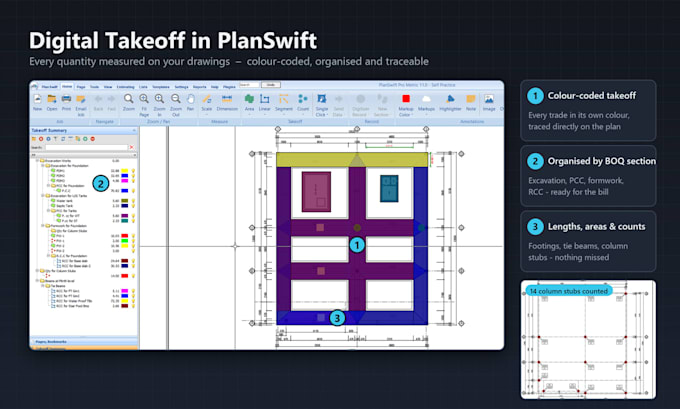Switch to the Estimating ribbon tab

coord(126,87)
